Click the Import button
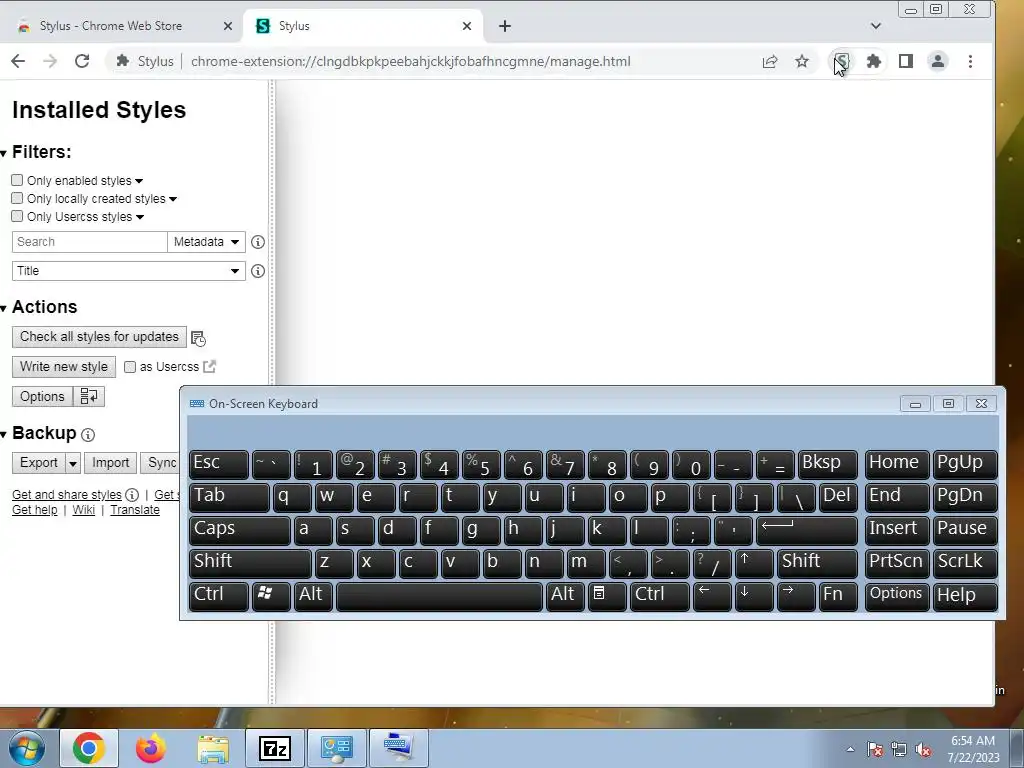 [x=110, y=463]
